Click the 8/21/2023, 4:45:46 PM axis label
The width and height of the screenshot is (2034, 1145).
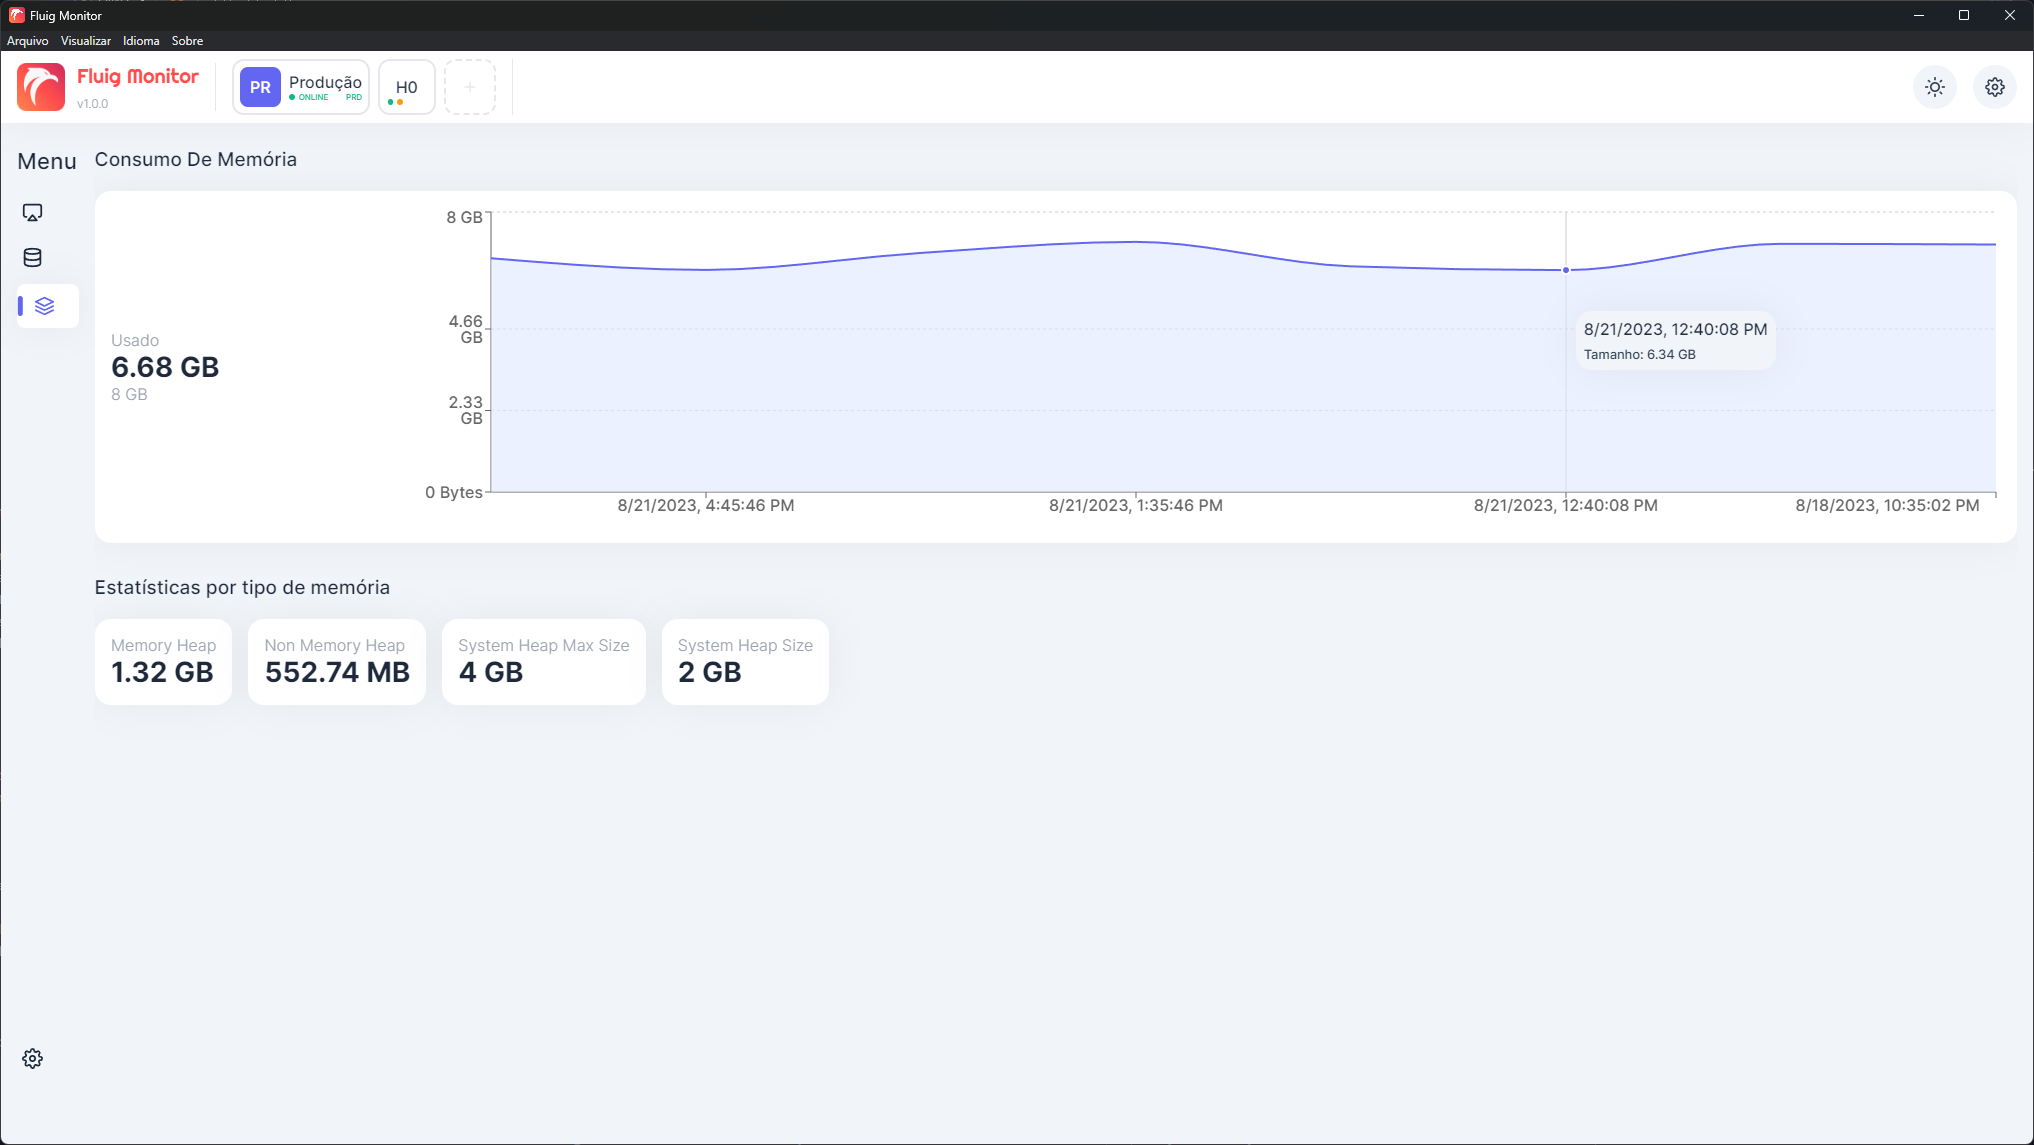(x=706, y=506)
